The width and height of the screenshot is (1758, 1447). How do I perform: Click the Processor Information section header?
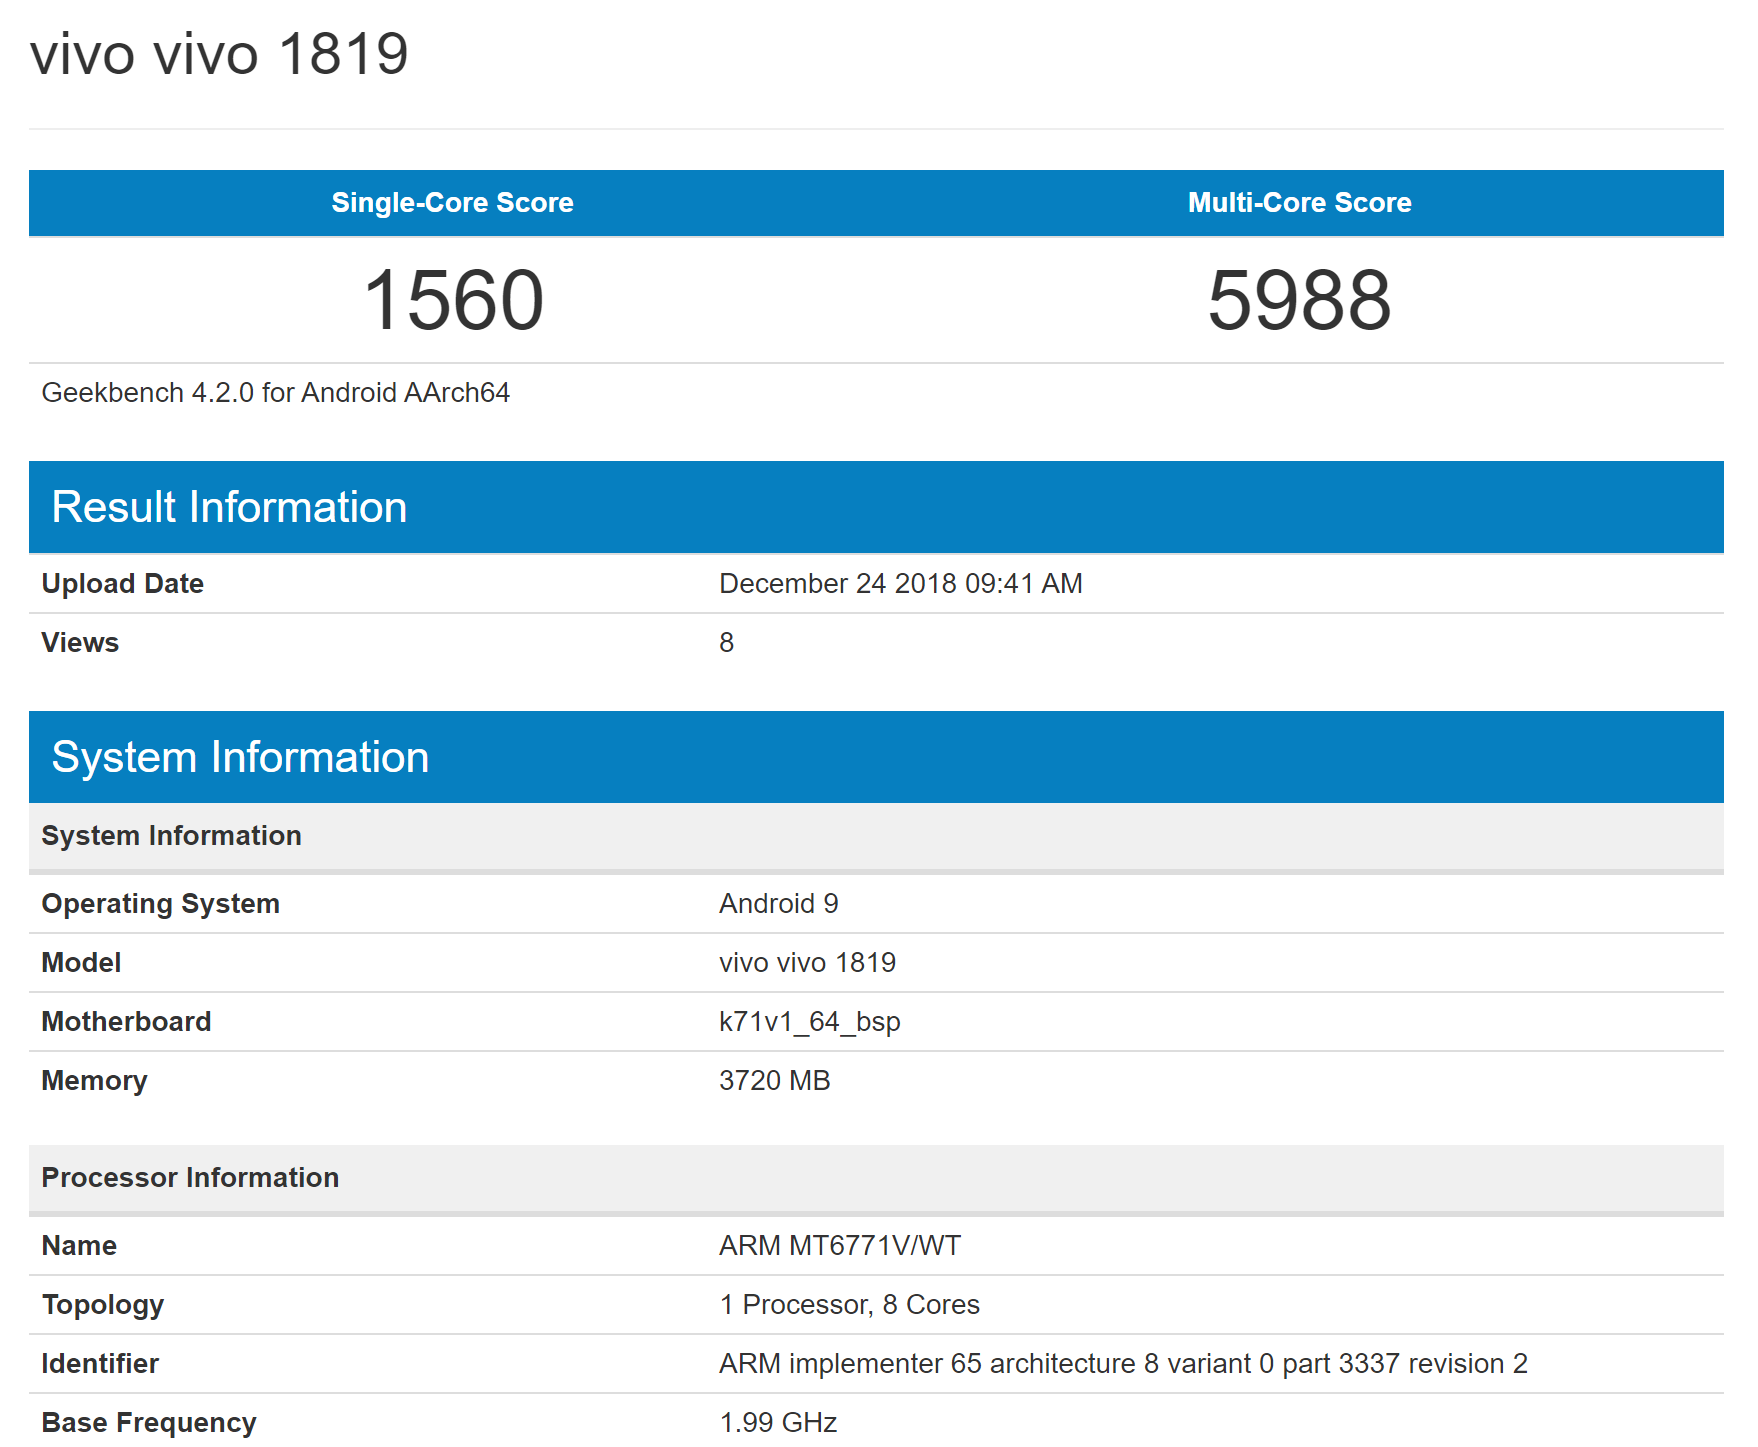pyautogui.click(x=189, y=1178)
